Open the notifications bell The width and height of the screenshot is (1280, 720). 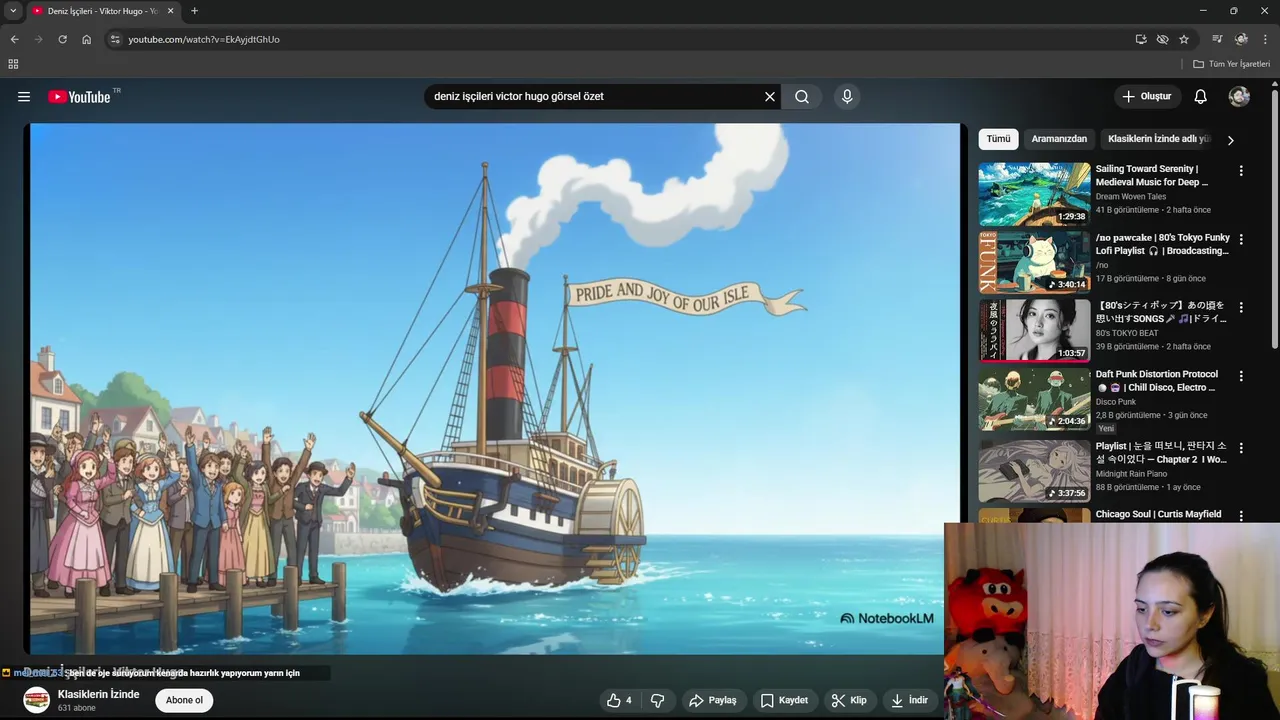click(x=1200, y=97)
